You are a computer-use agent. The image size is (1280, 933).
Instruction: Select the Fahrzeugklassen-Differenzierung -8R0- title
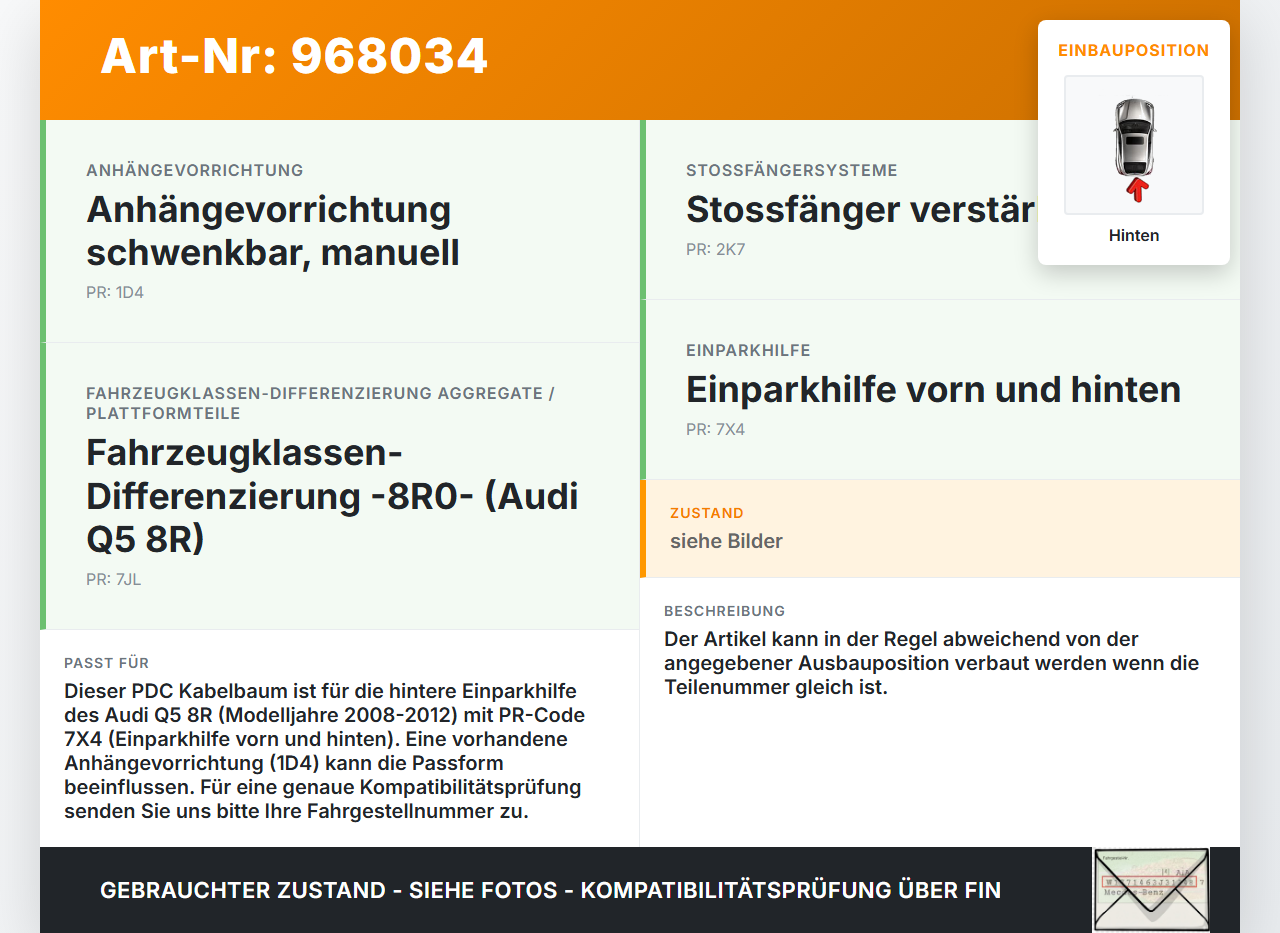pyautogui.click(x=332, y=496)
